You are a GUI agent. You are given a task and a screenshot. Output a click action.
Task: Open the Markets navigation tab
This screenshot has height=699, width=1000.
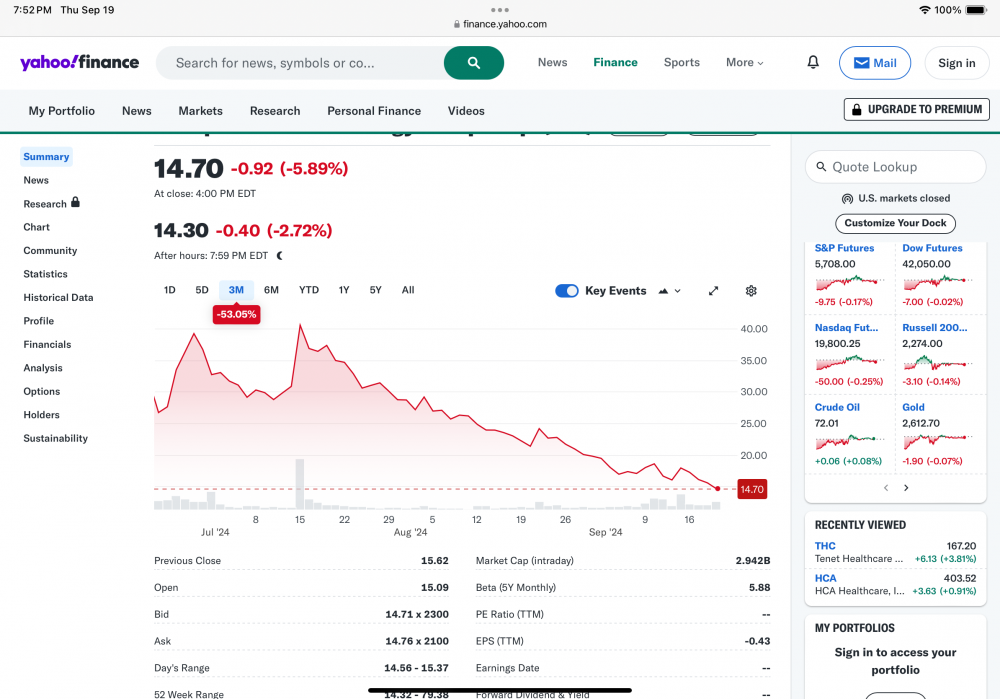point(200,111)
